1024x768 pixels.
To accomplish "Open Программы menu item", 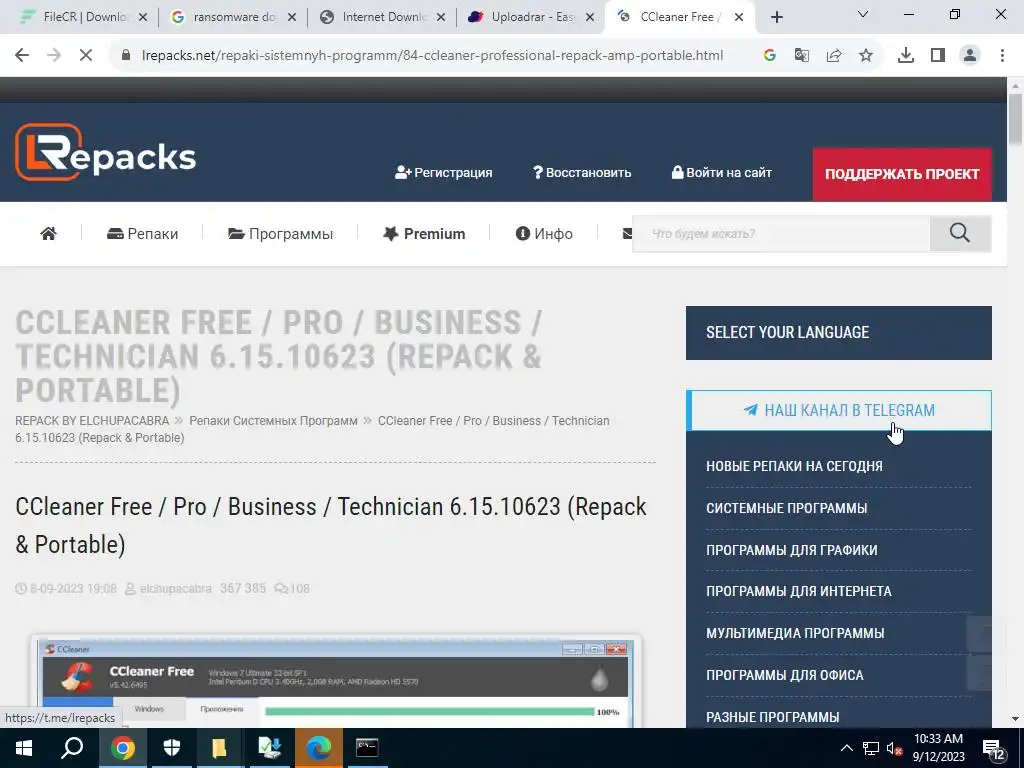I will [280, 234].
